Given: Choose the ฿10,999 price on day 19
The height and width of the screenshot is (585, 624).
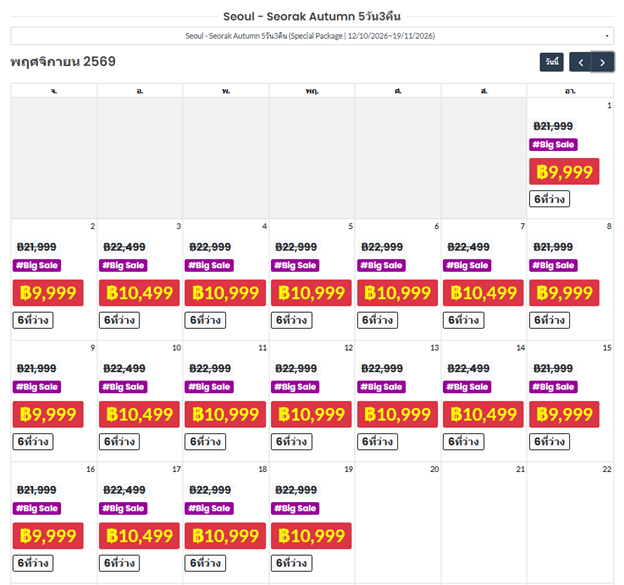Looking at the screenshot, I should coord(311,536).
